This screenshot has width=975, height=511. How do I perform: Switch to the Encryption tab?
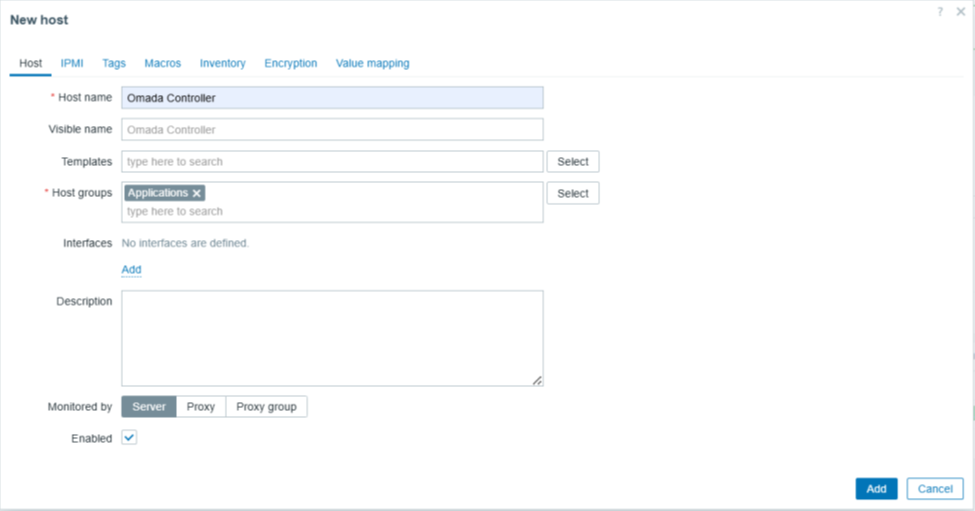click(290, 63)
